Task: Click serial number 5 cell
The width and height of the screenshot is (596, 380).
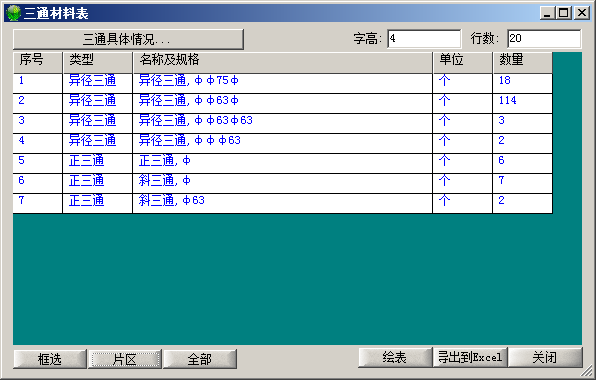Action: pos(38,163)
